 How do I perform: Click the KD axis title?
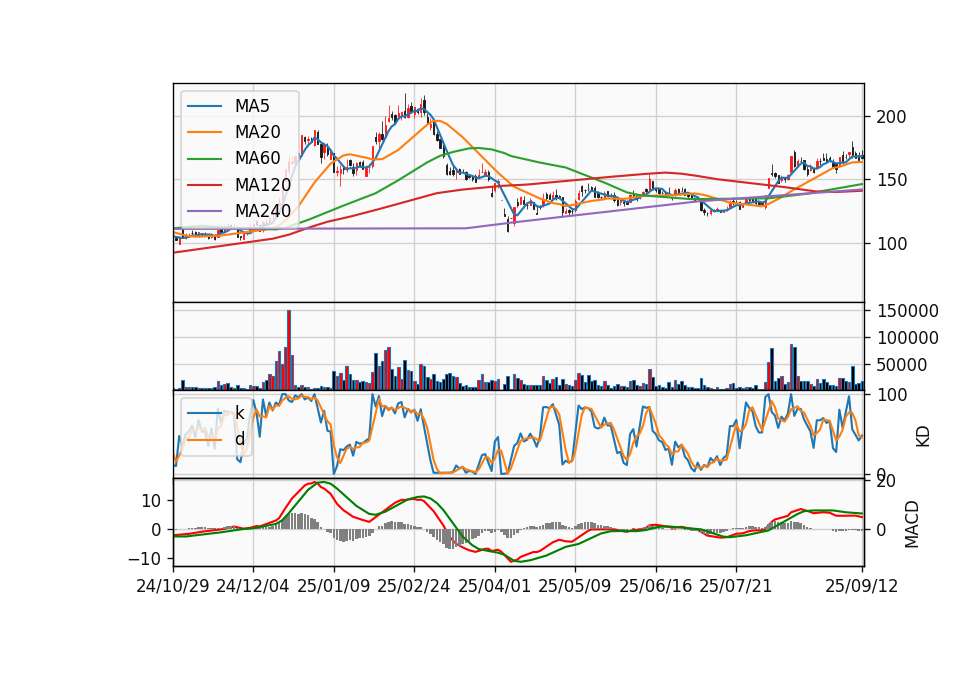tap(922, 437)
